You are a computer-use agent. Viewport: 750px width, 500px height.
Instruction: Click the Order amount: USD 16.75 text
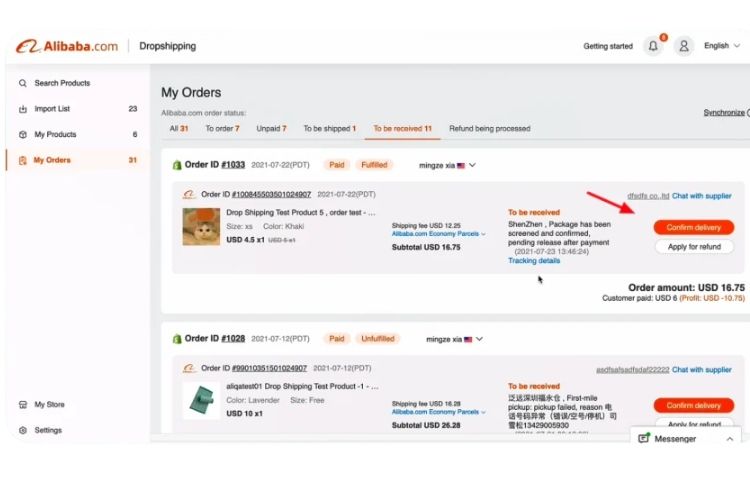point(686,288)
